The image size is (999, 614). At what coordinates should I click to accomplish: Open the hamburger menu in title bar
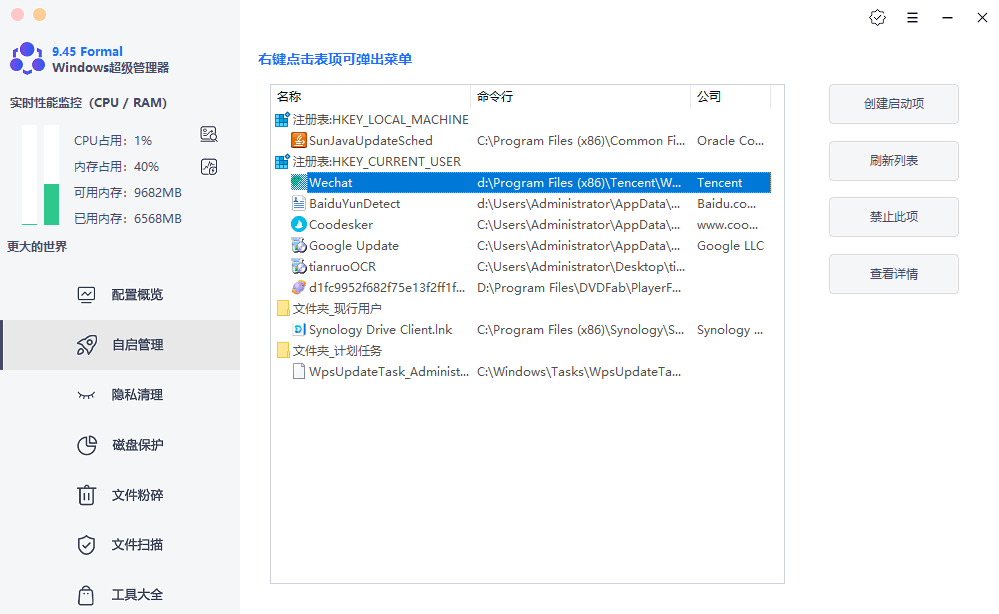(912, 17)
